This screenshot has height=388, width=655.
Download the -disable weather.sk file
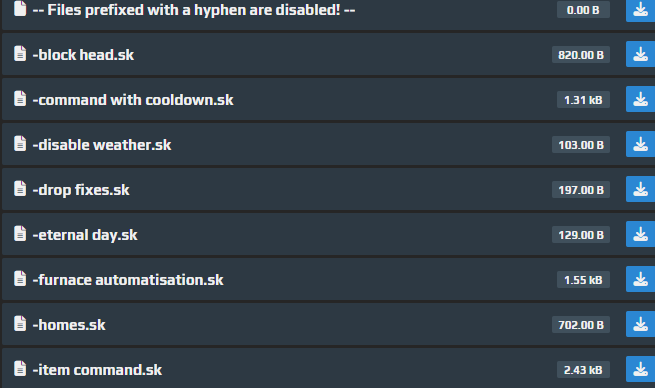coord(640,145)
